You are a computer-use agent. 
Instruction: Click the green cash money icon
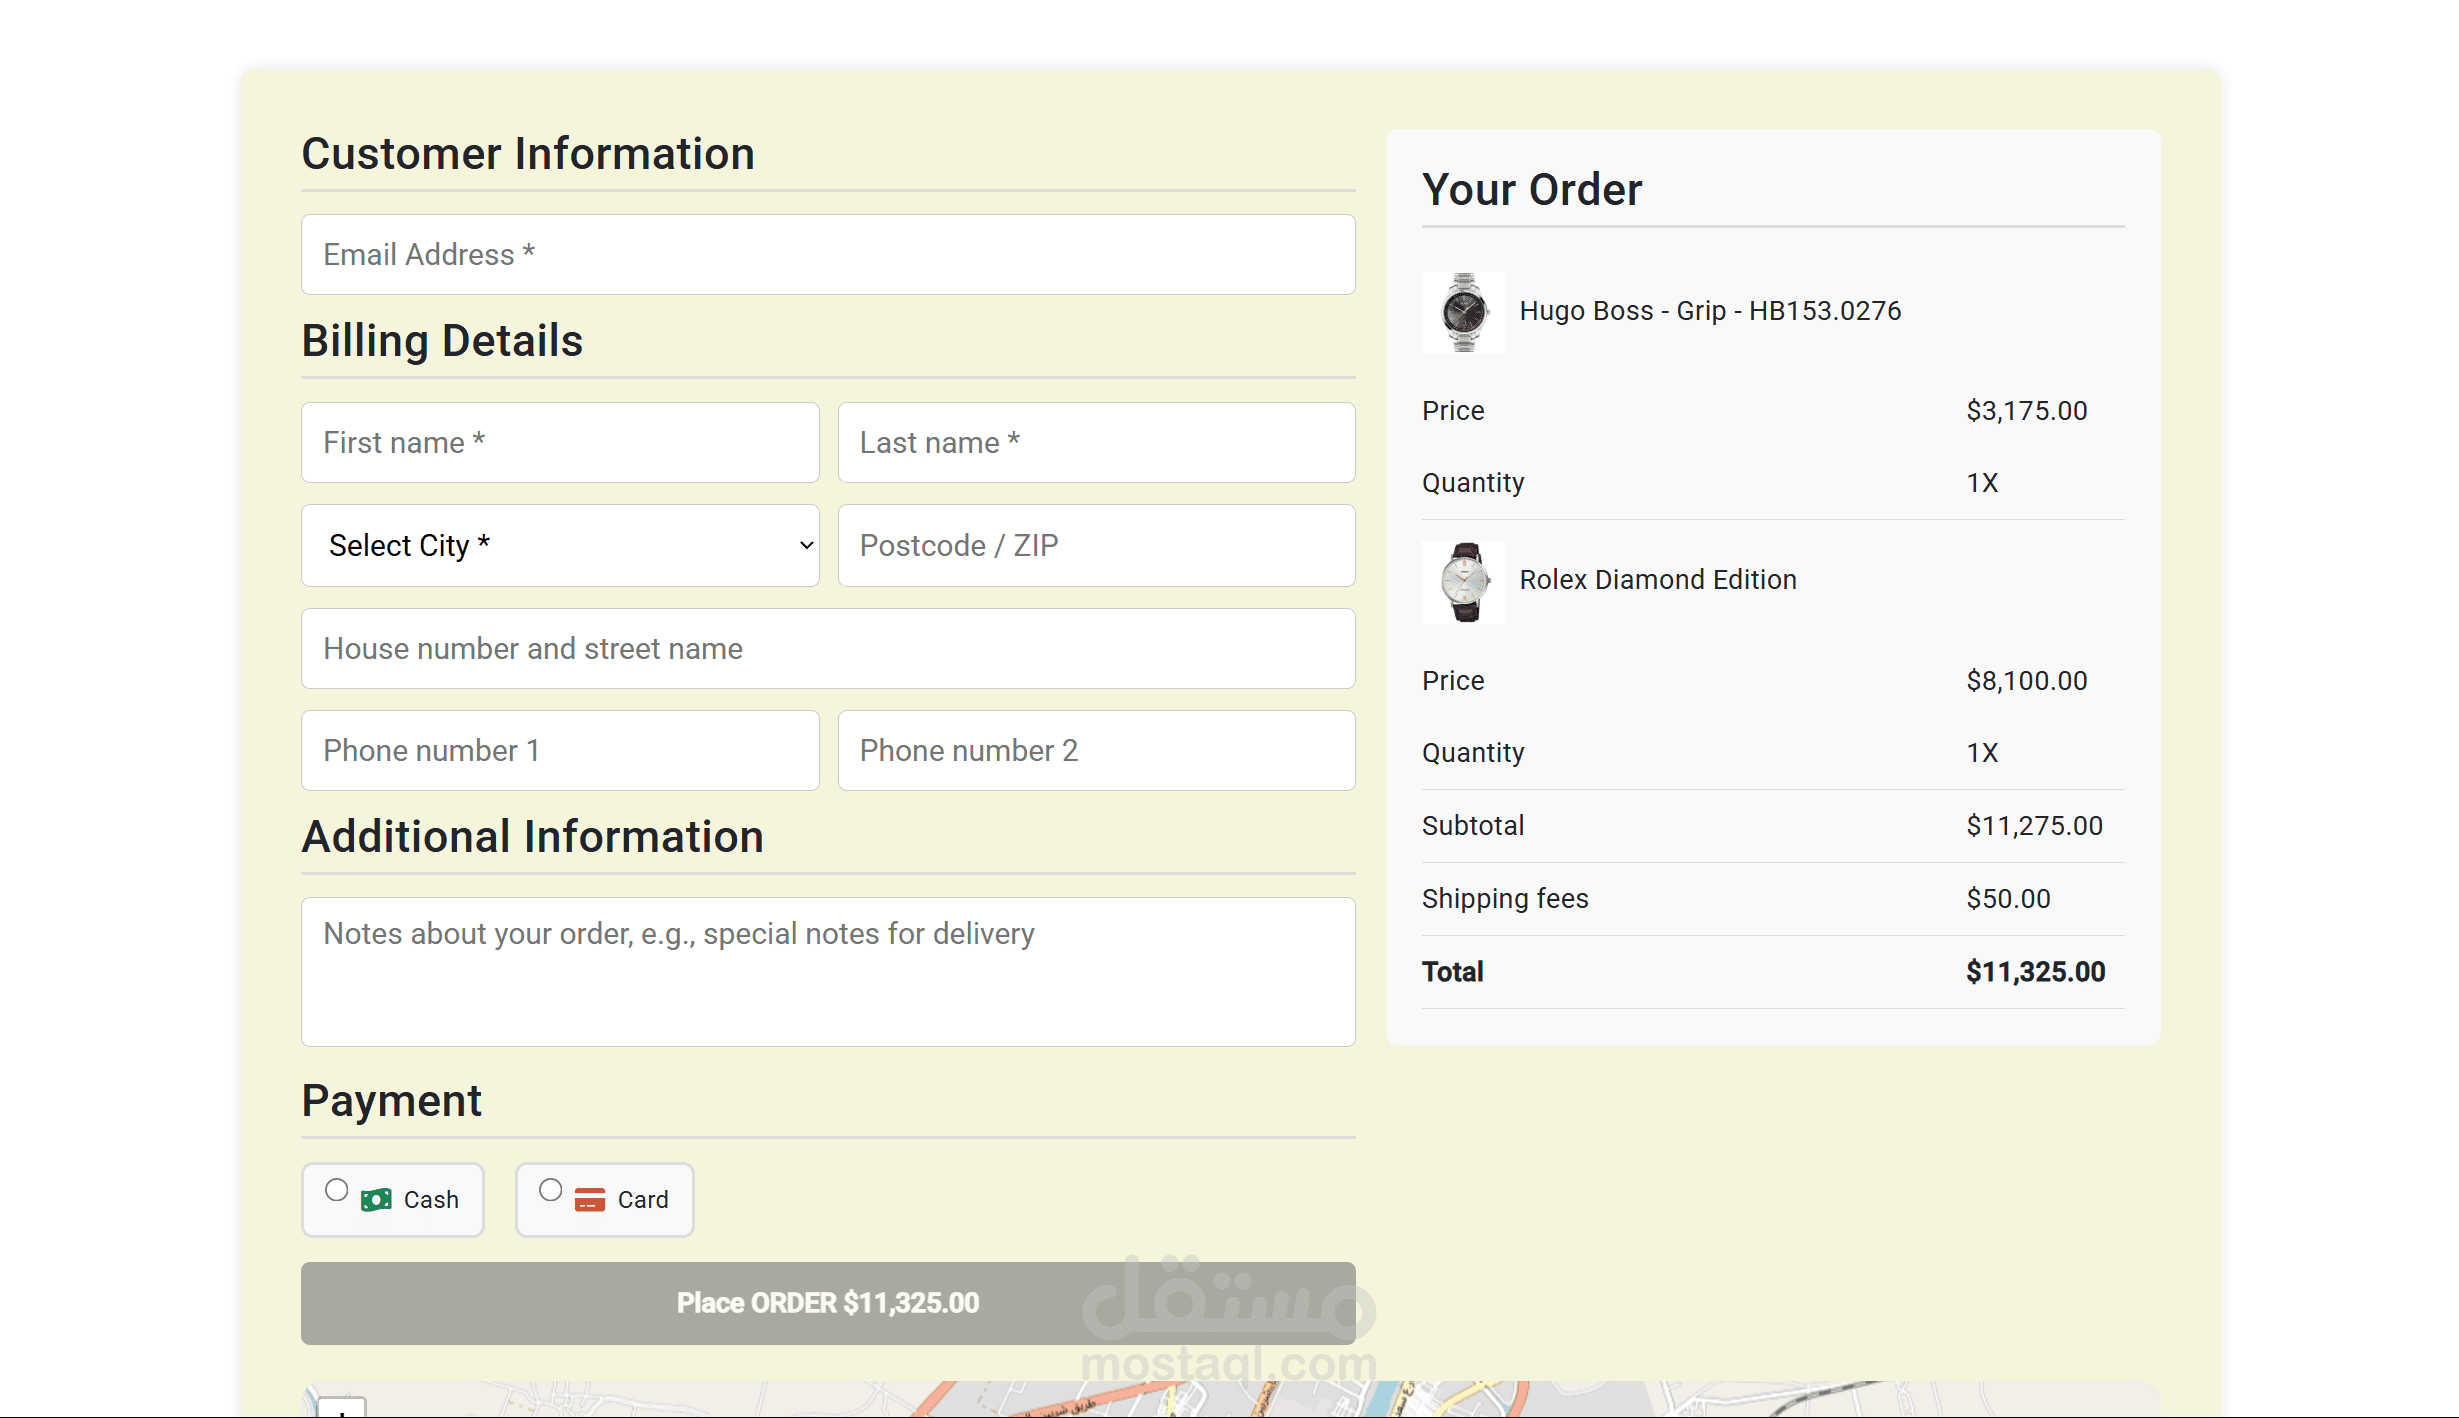click(x=376, y=1200)
